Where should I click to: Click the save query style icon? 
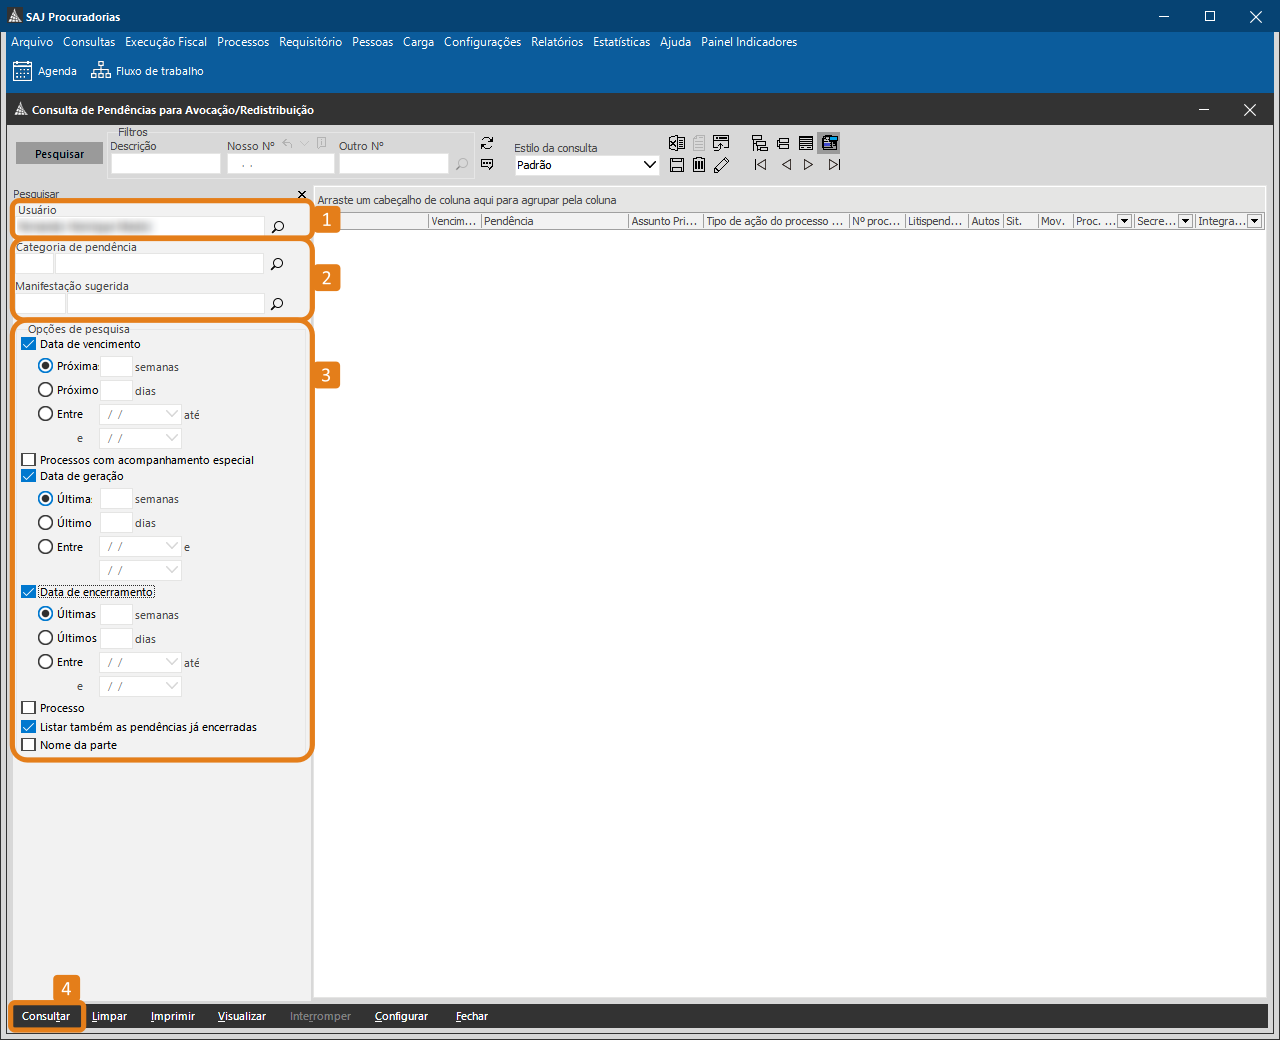click(x=676, y=165)
